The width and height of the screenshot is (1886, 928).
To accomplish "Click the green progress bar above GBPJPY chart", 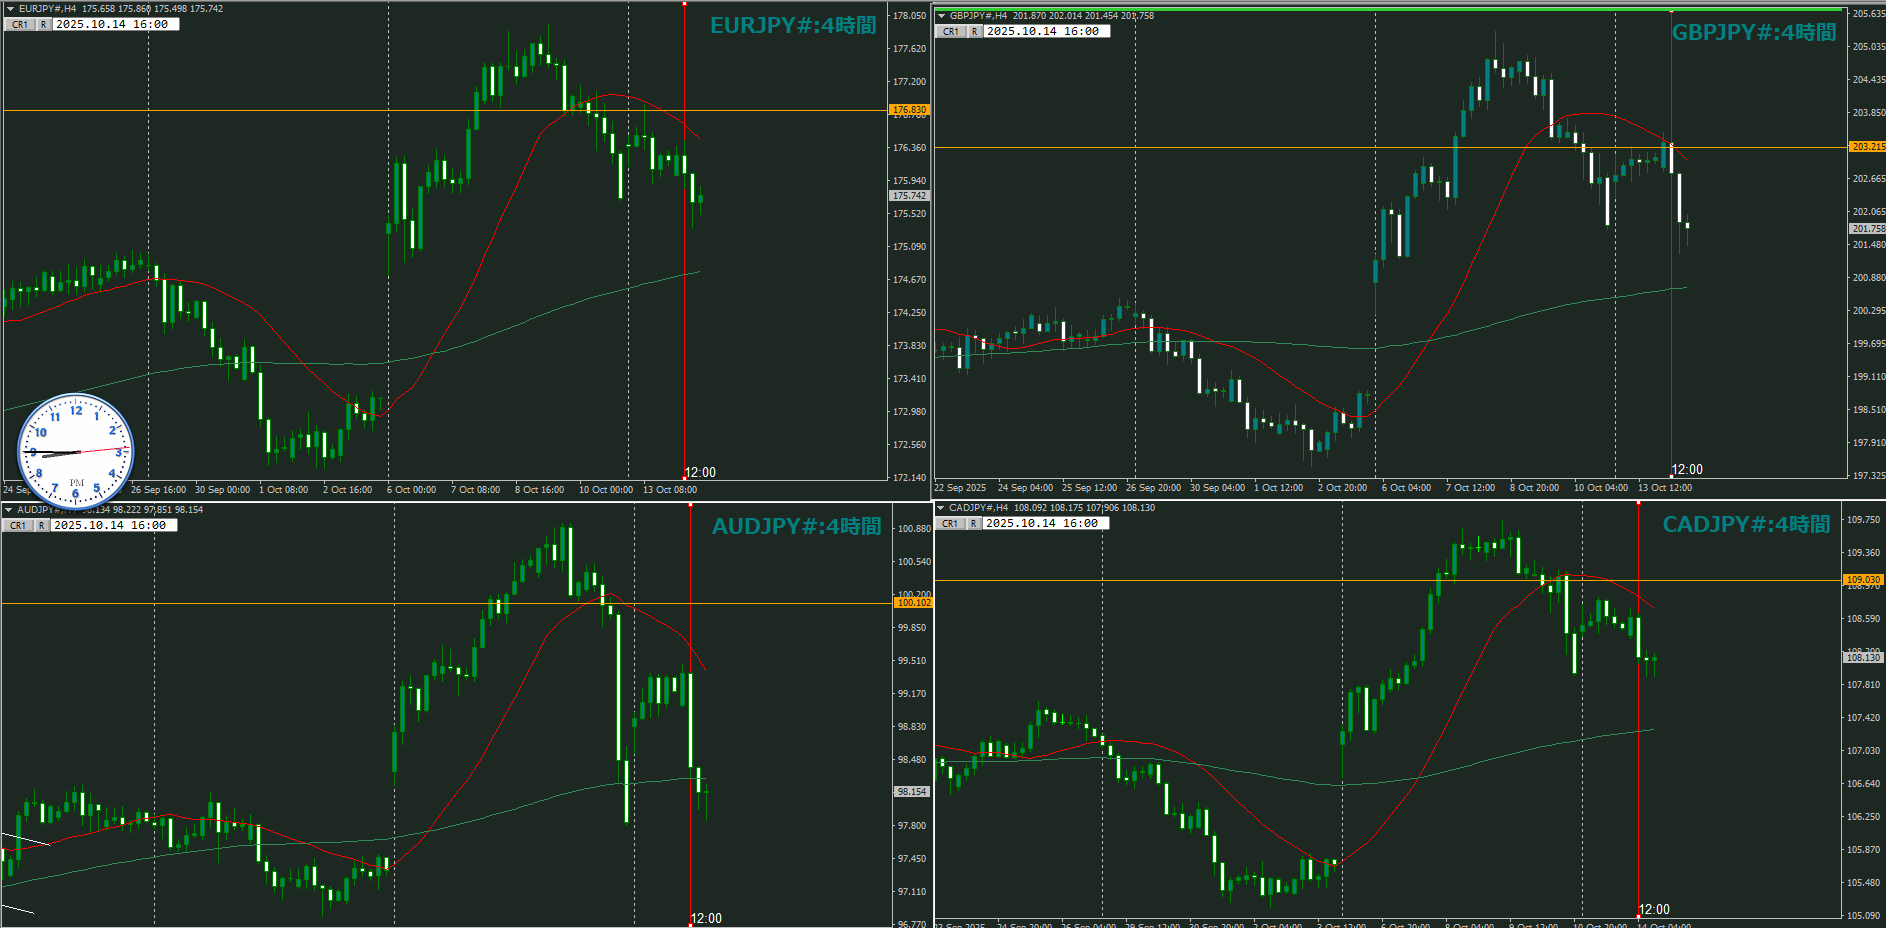I will pos(1388,9).
